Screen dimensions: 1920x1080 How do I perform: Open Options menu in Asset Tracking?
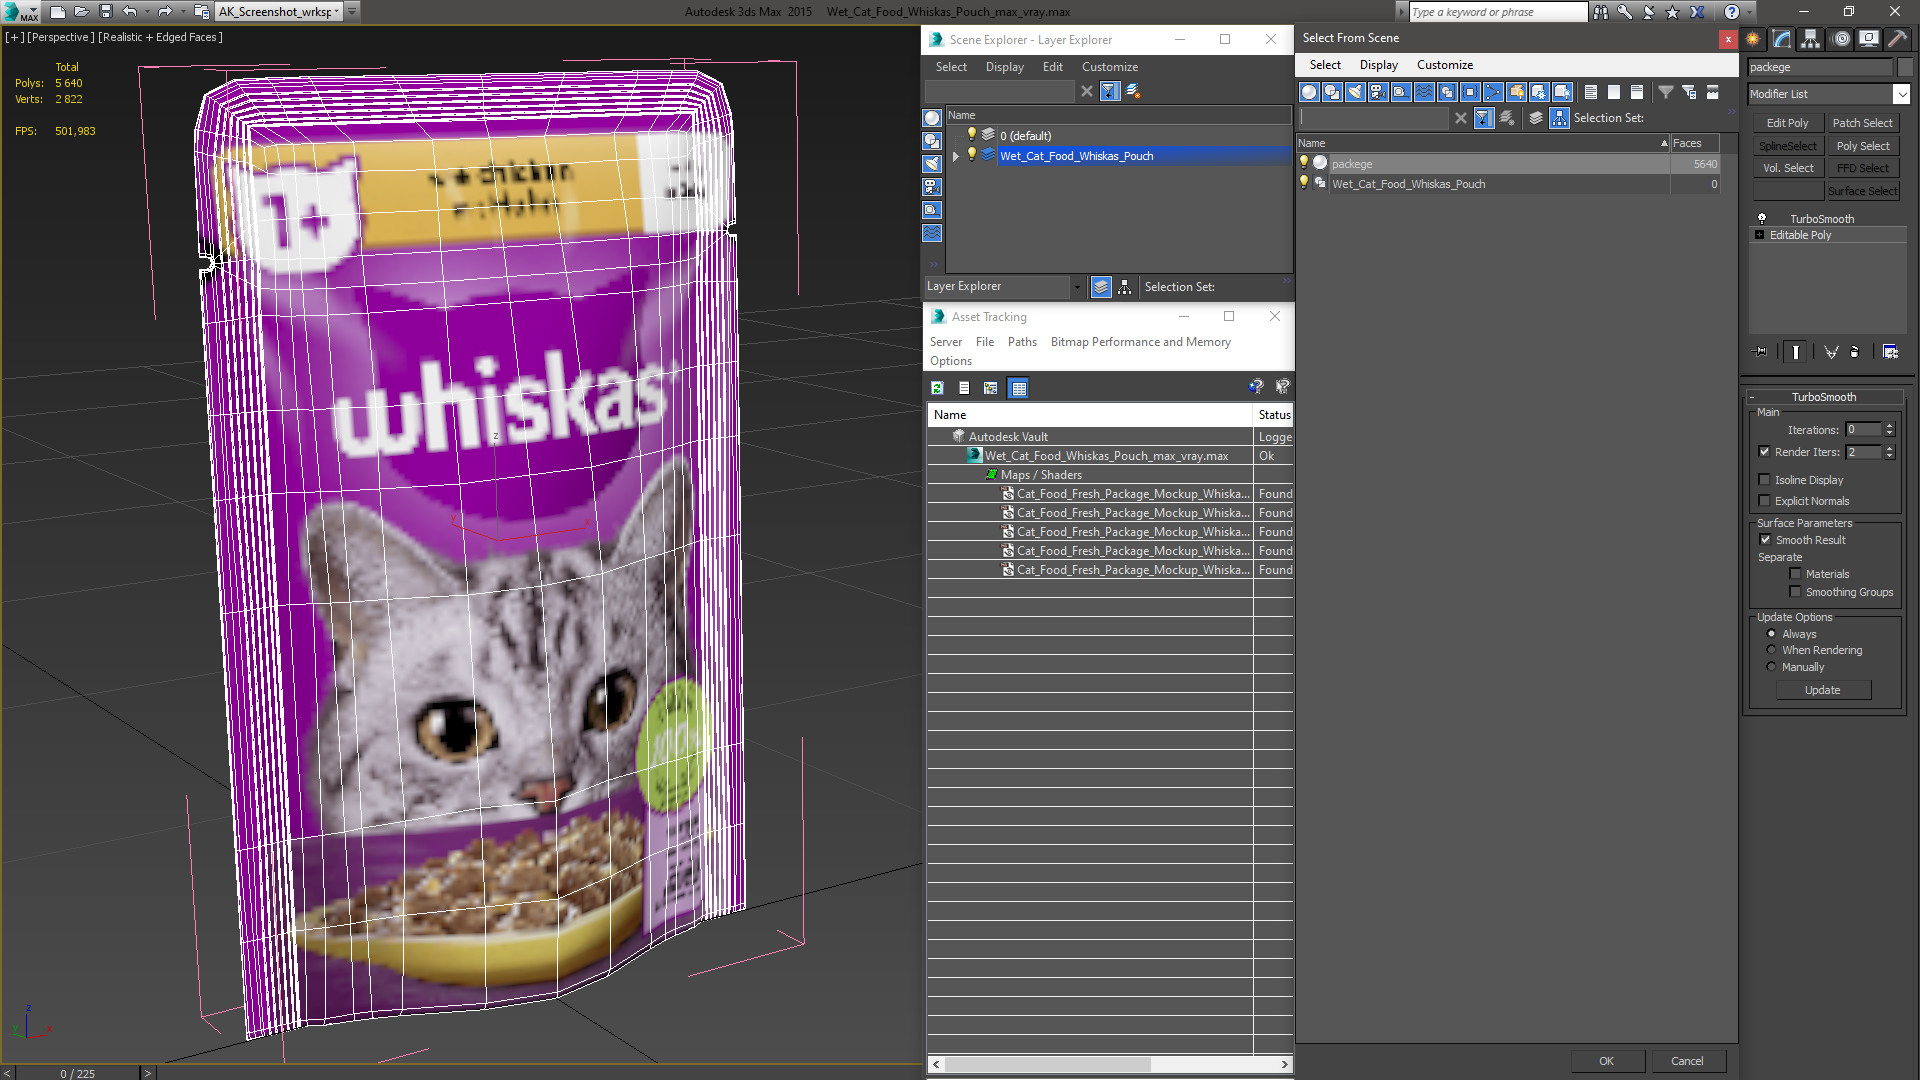[x=950, y=361]
